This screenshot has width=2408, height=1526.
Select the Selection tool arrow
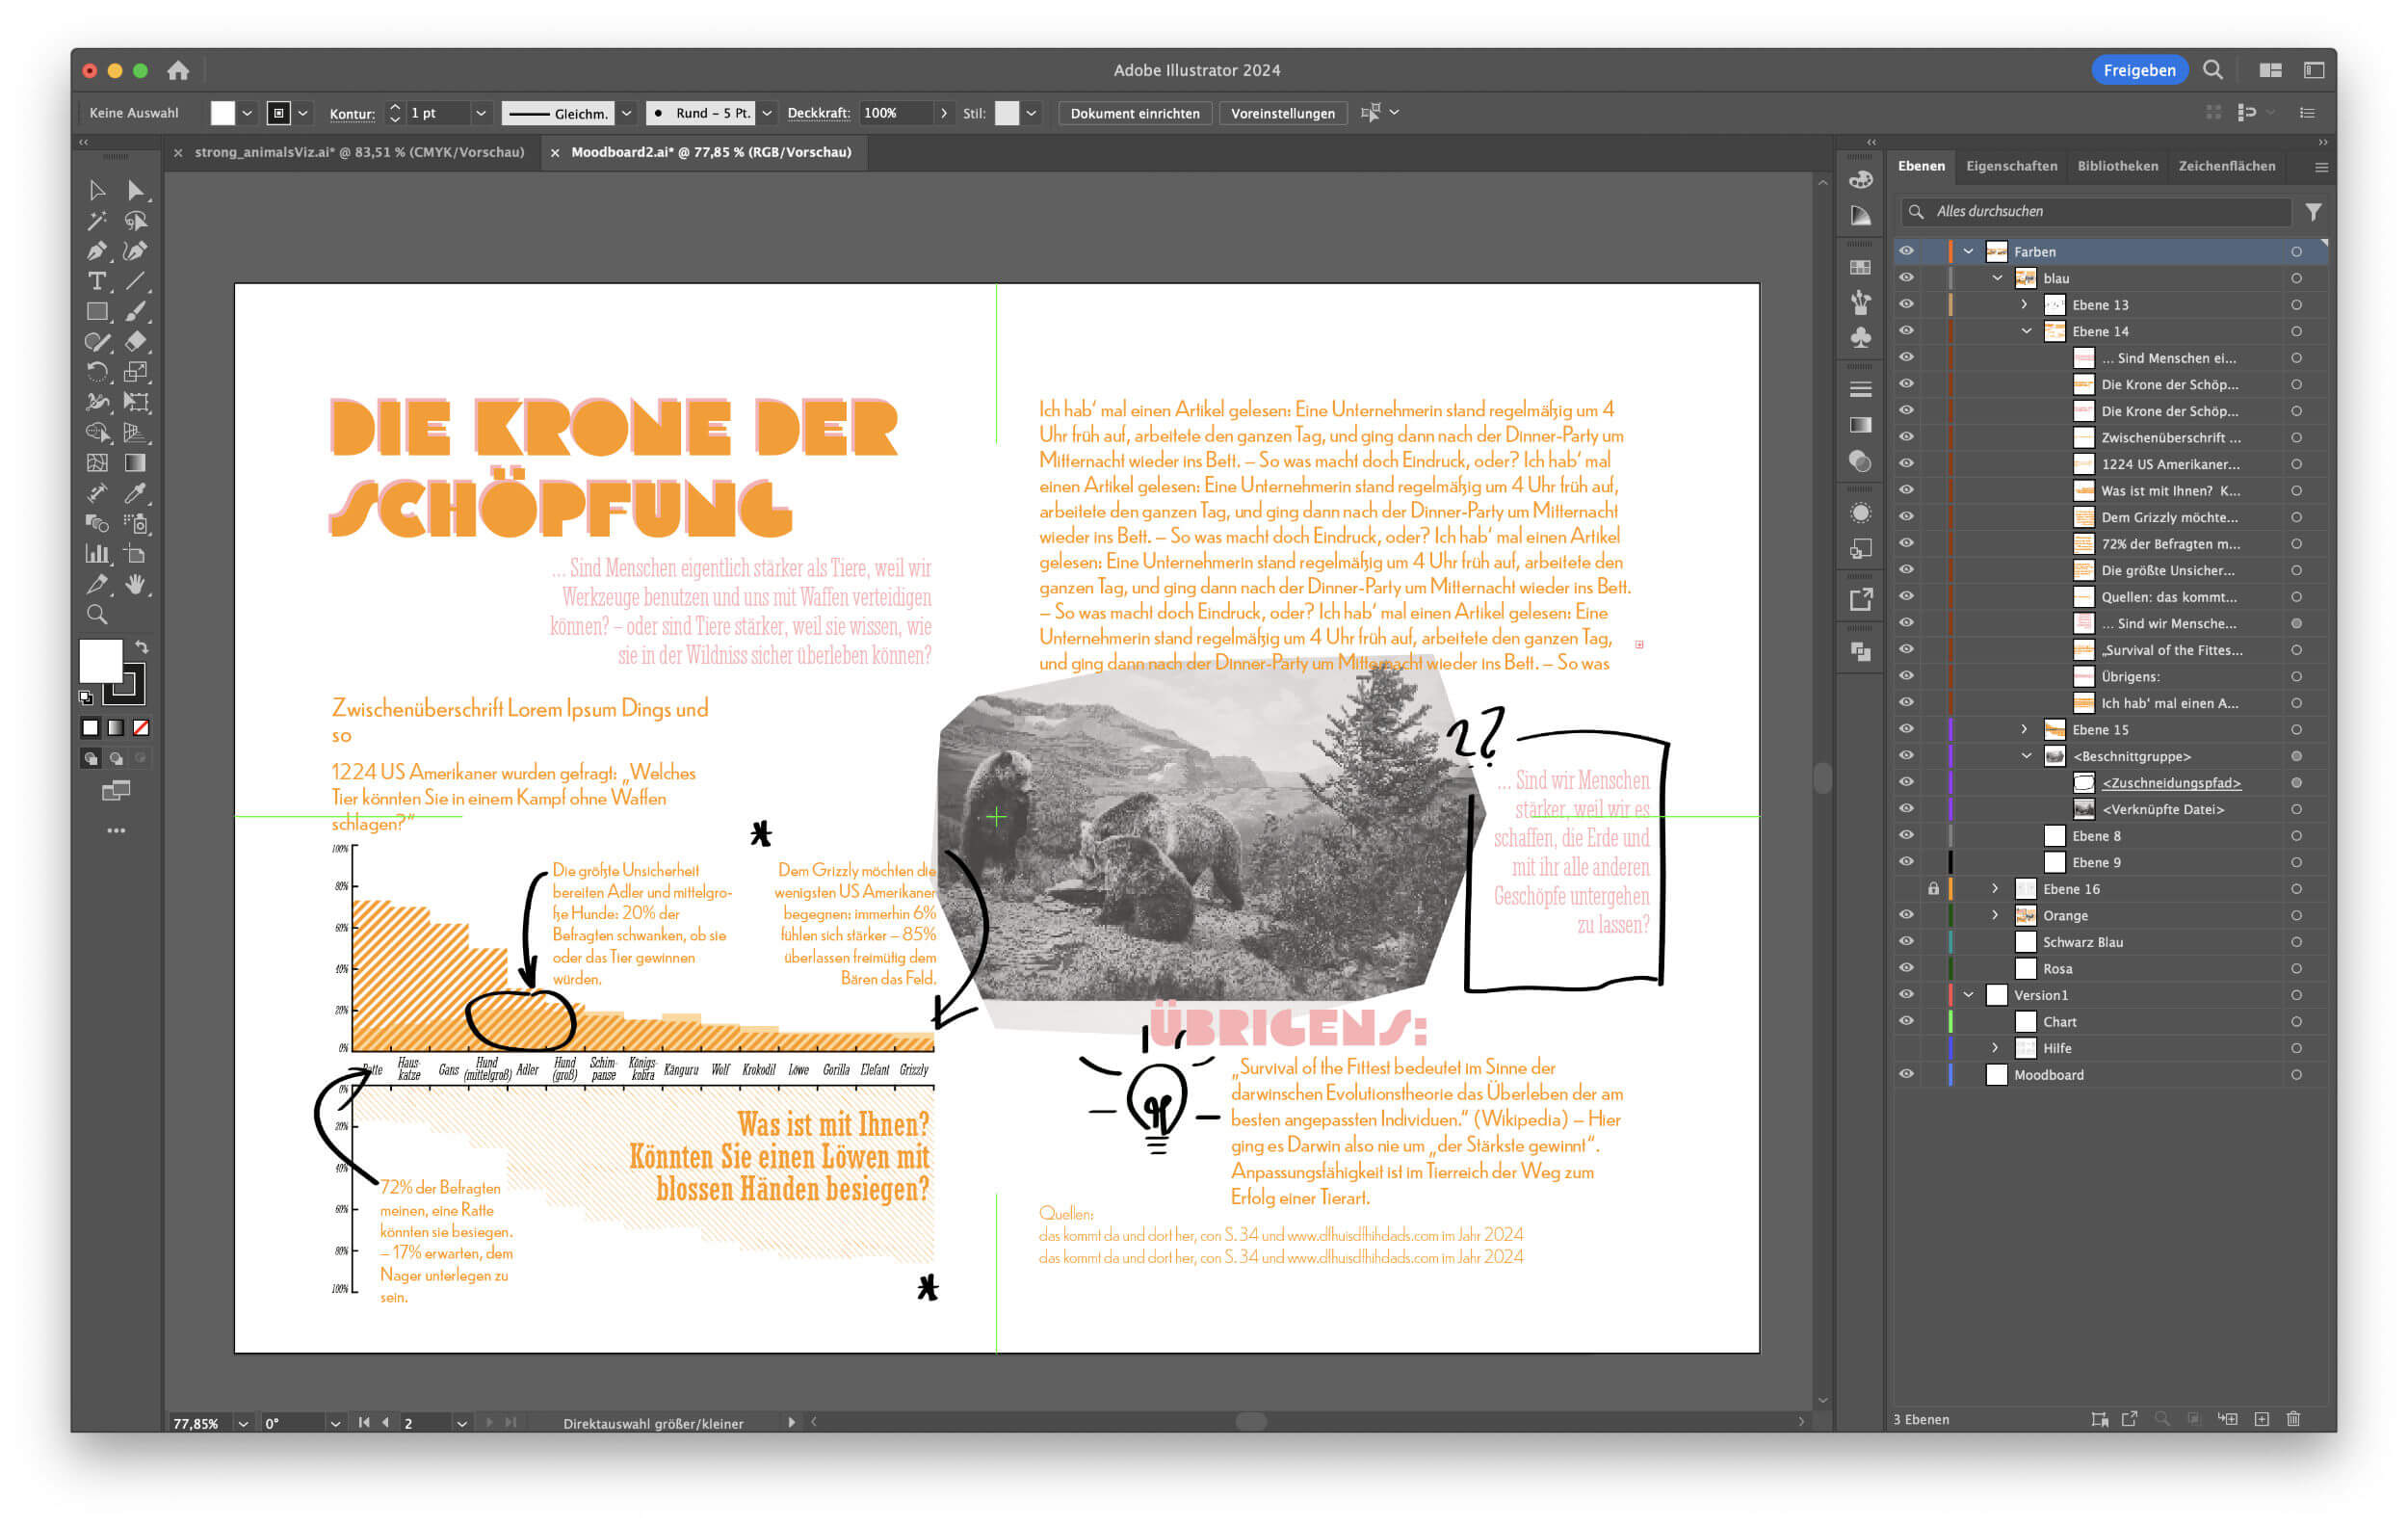coord(97,190)
